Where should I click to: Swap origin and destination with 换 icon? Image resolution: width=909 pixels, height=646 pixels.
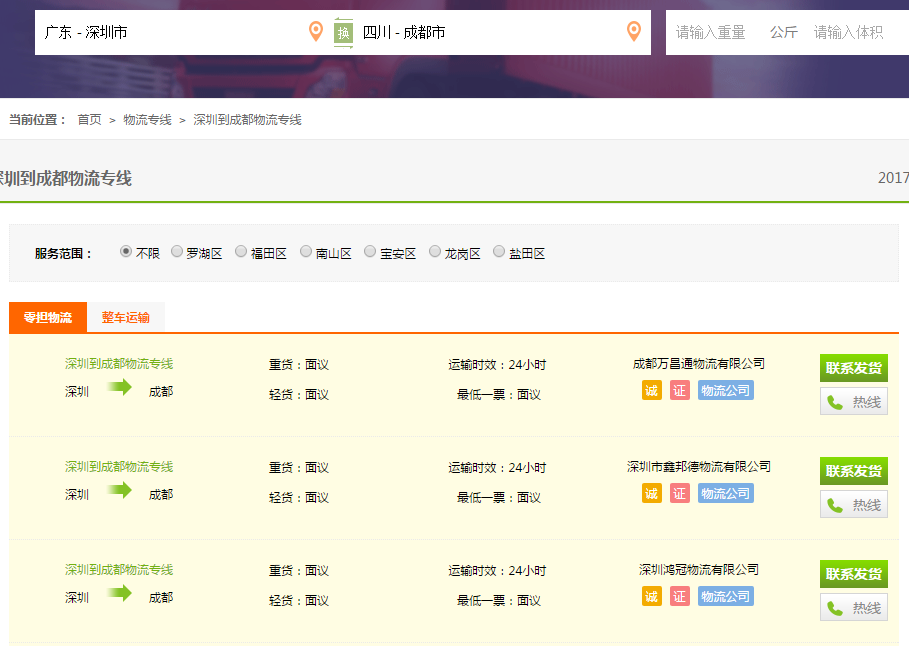pos(343,32)
